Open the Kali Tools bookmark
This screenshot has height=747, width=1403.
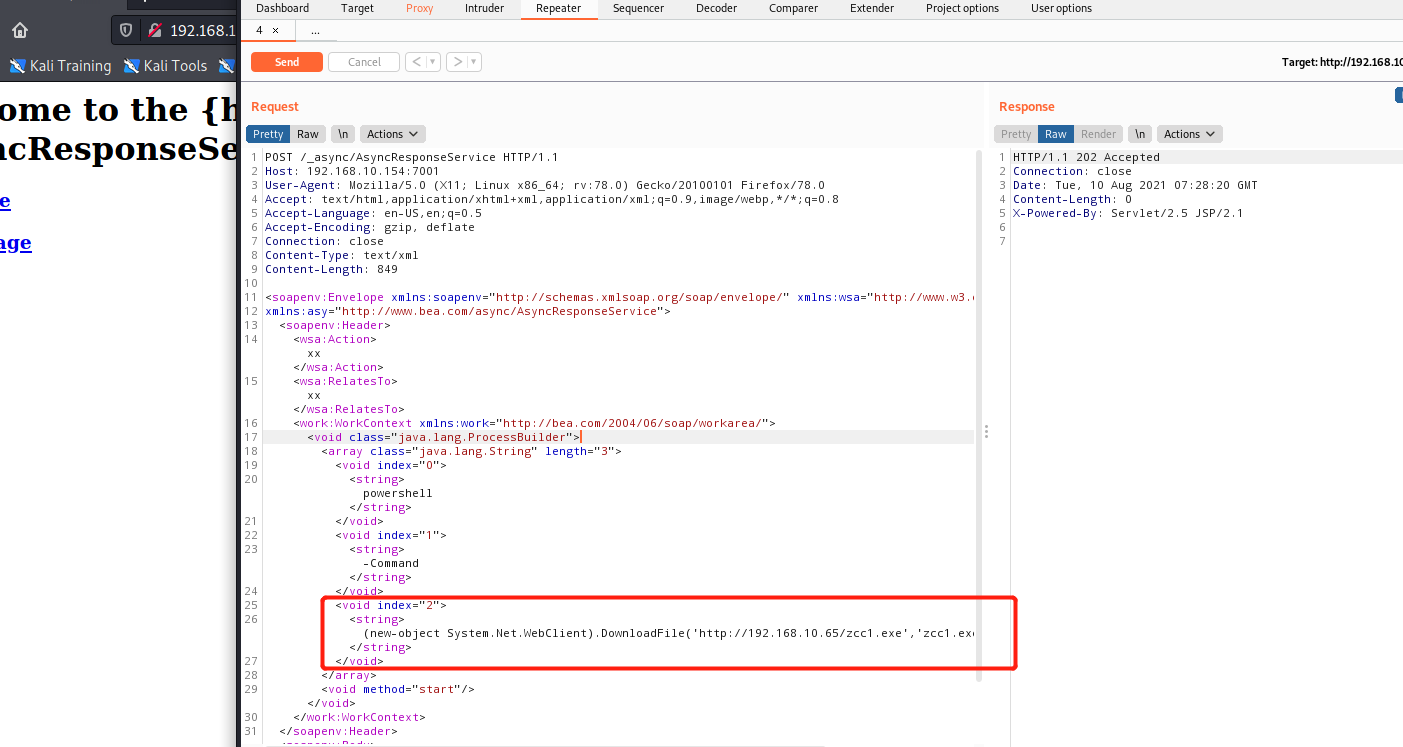[165, 66]
